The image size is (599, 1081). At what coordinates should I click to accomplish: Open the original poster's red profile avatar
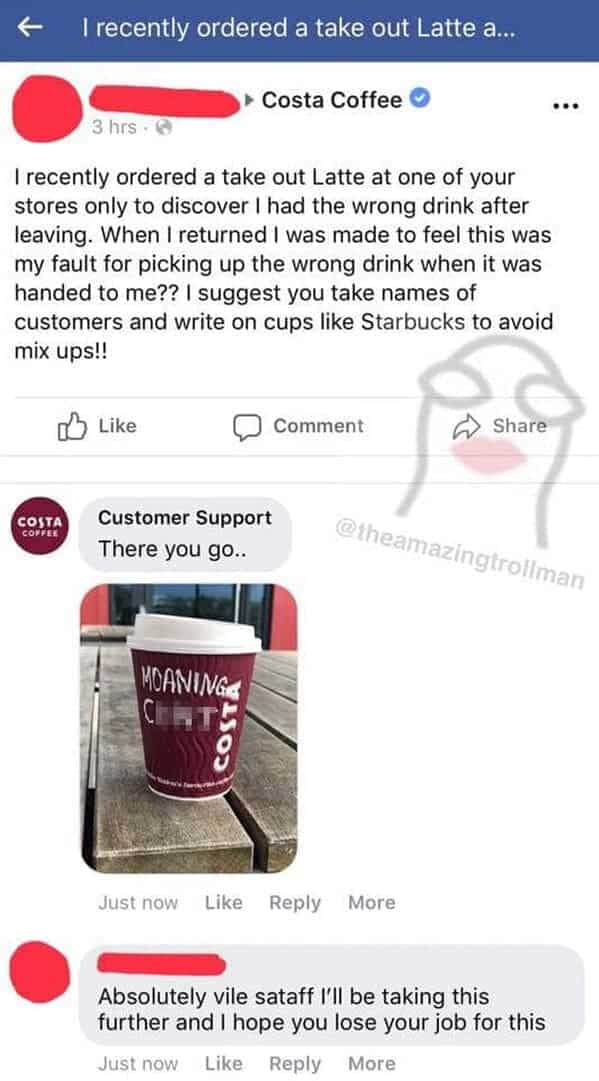(x=47, y=110)
